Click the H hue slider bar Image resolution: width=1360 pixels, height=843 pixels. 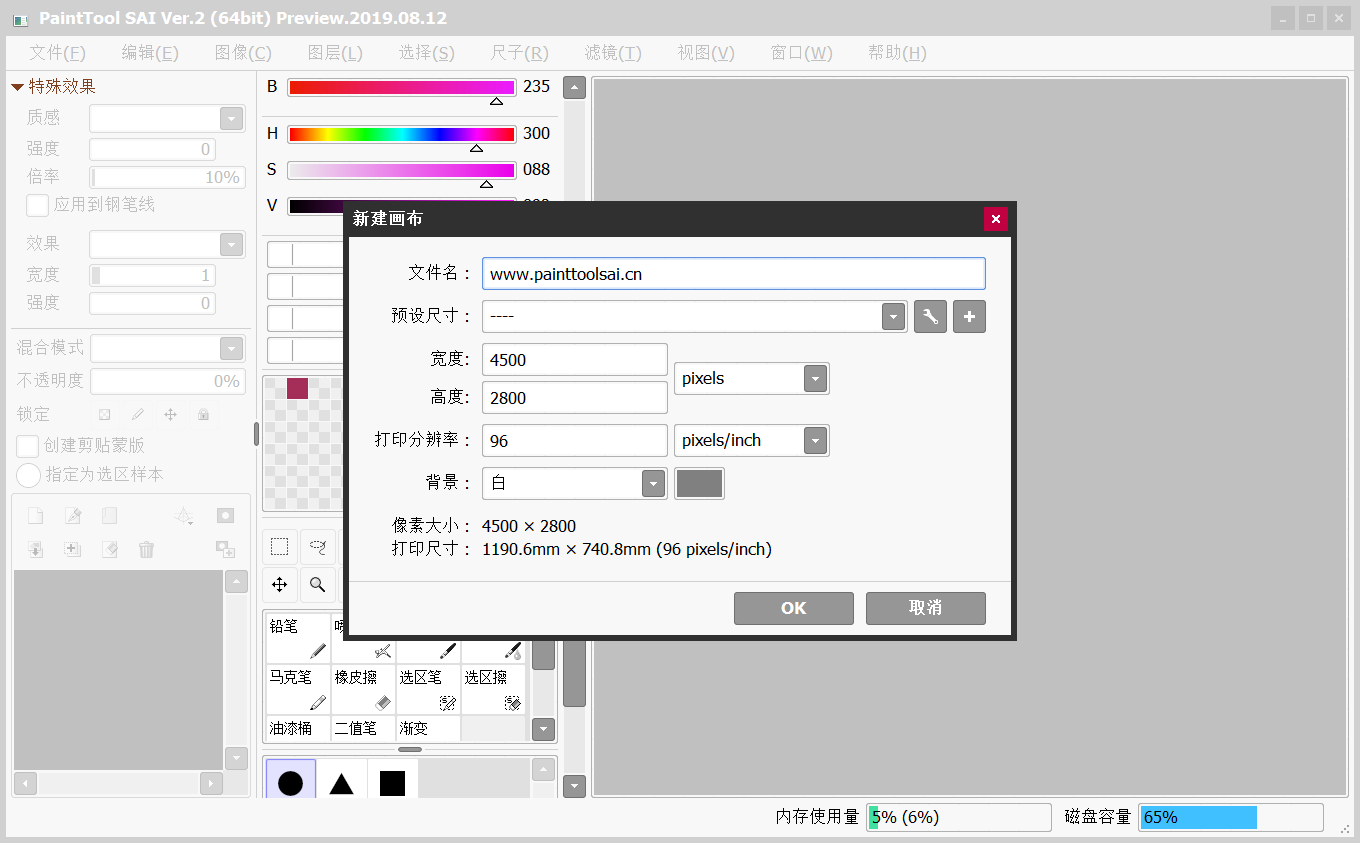tap(401, 134)
